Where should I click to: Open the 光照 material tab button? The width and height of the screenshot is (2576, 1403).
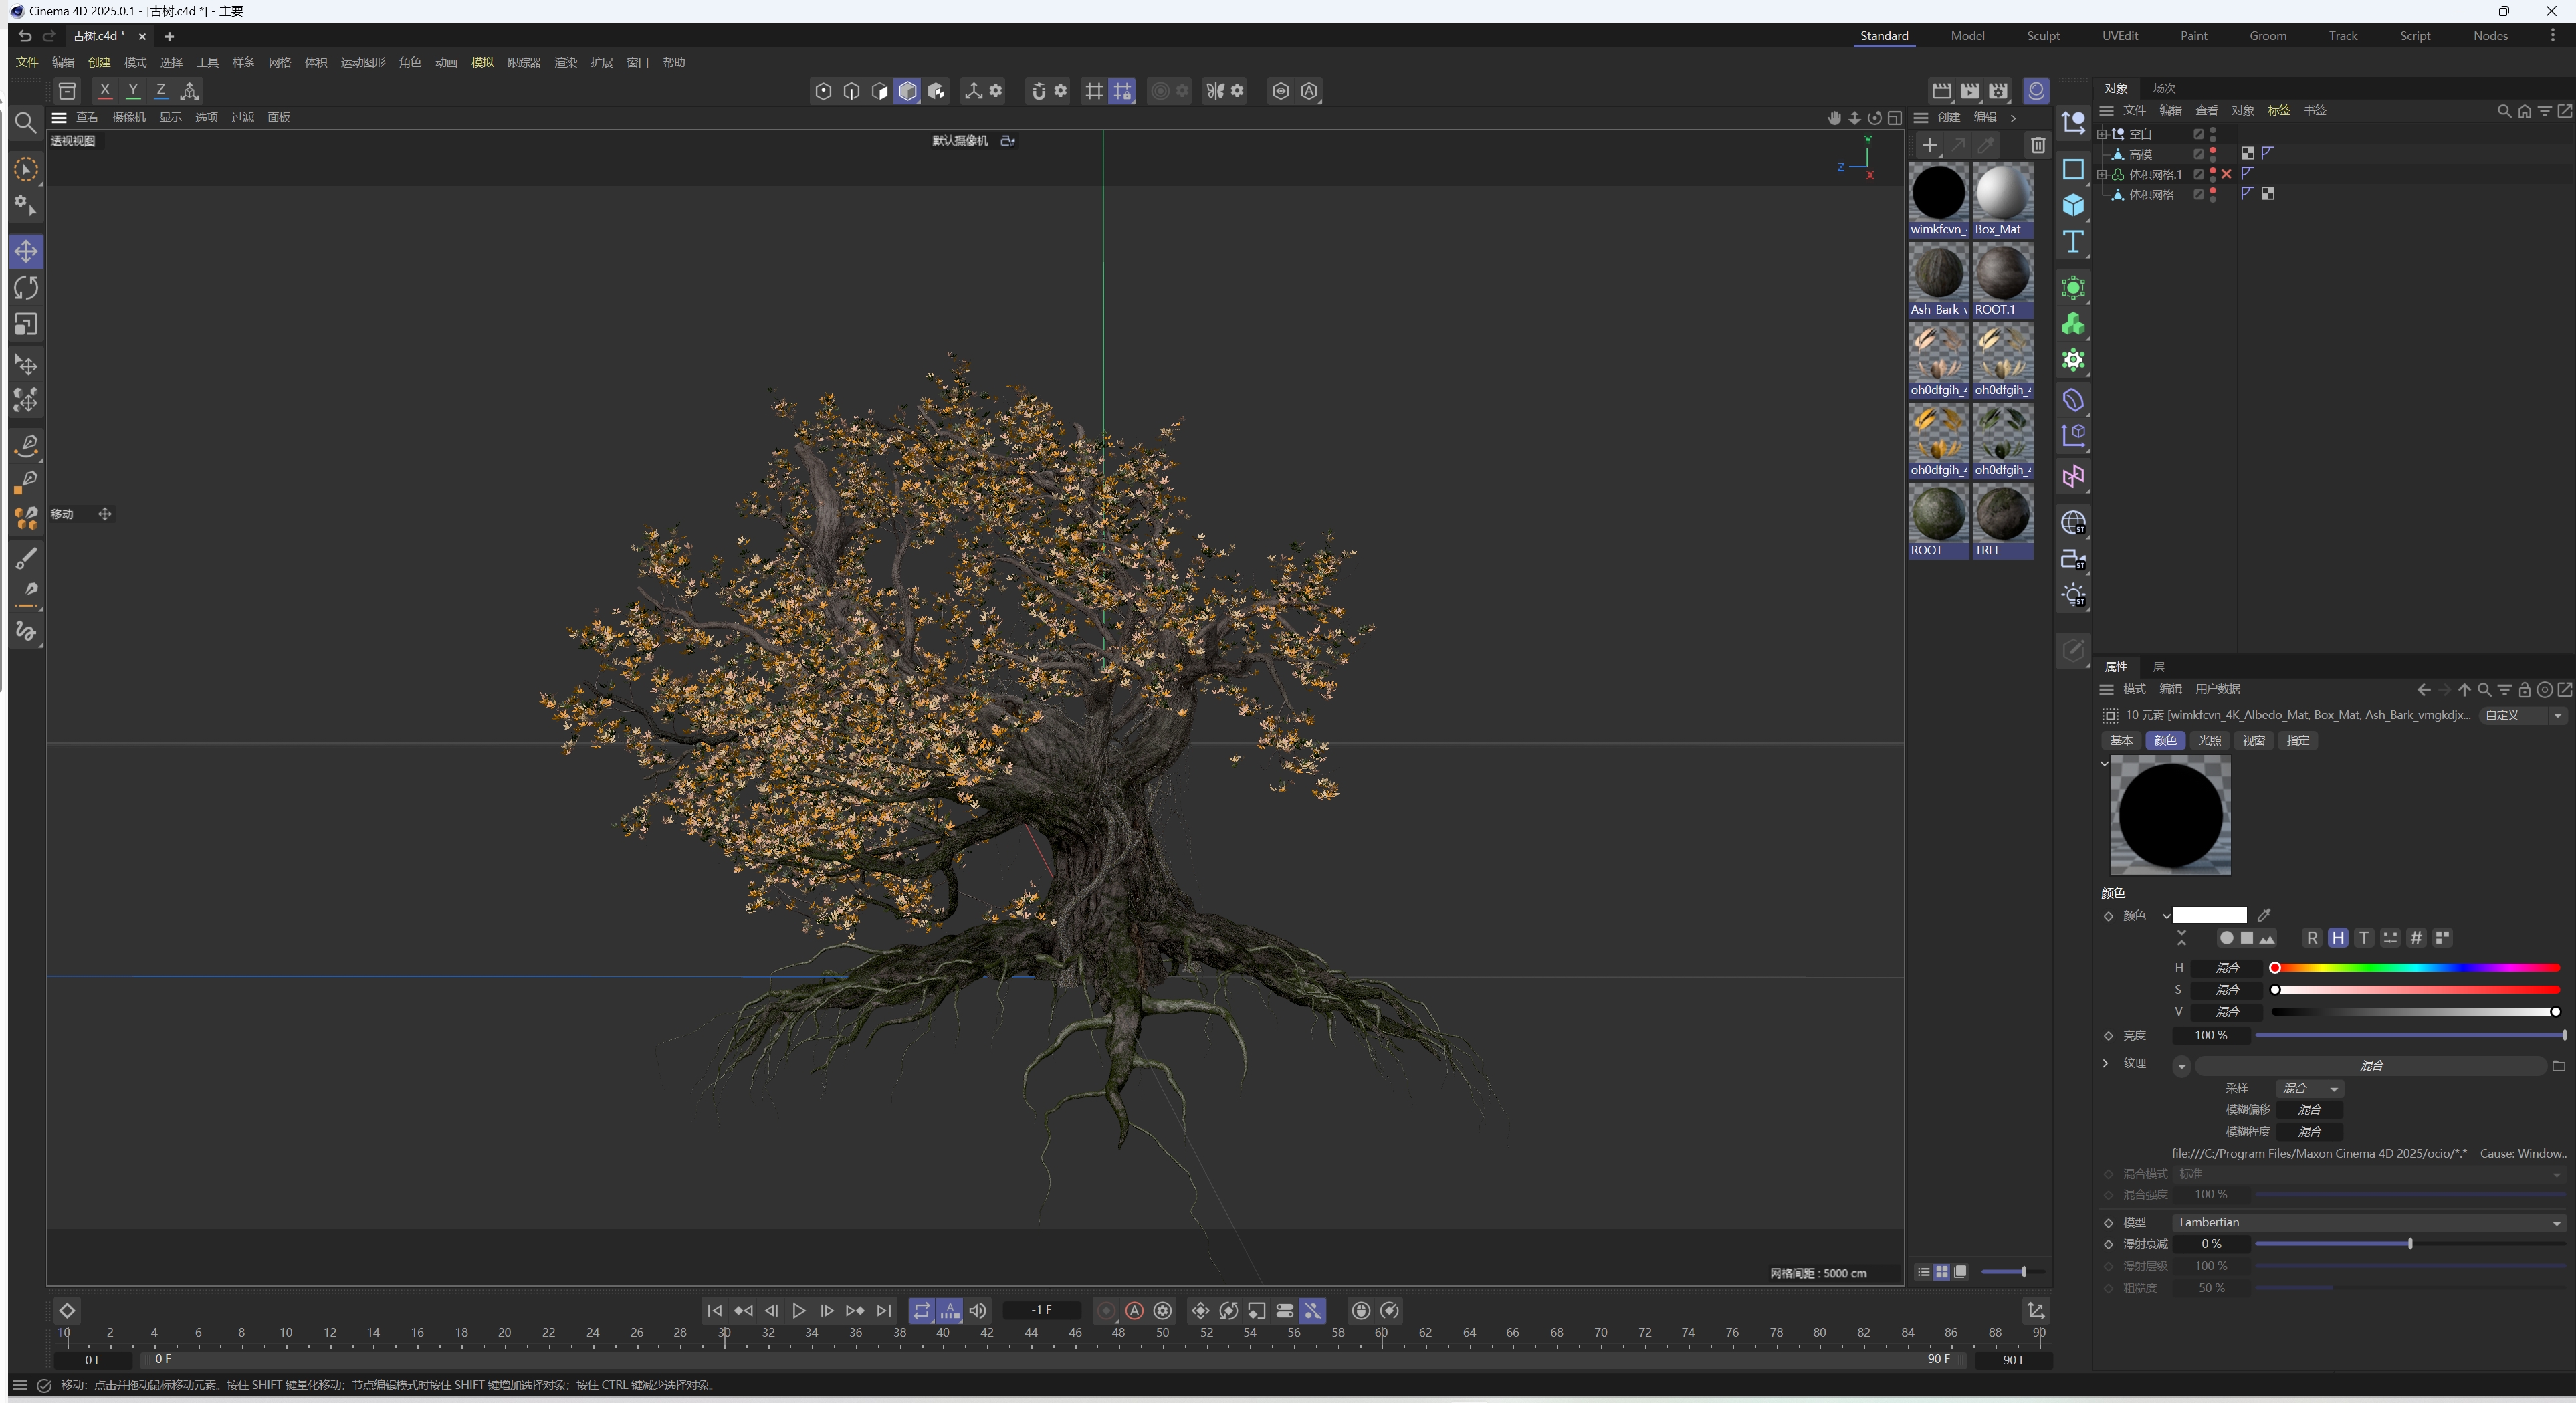click(x=2209, y=740)
